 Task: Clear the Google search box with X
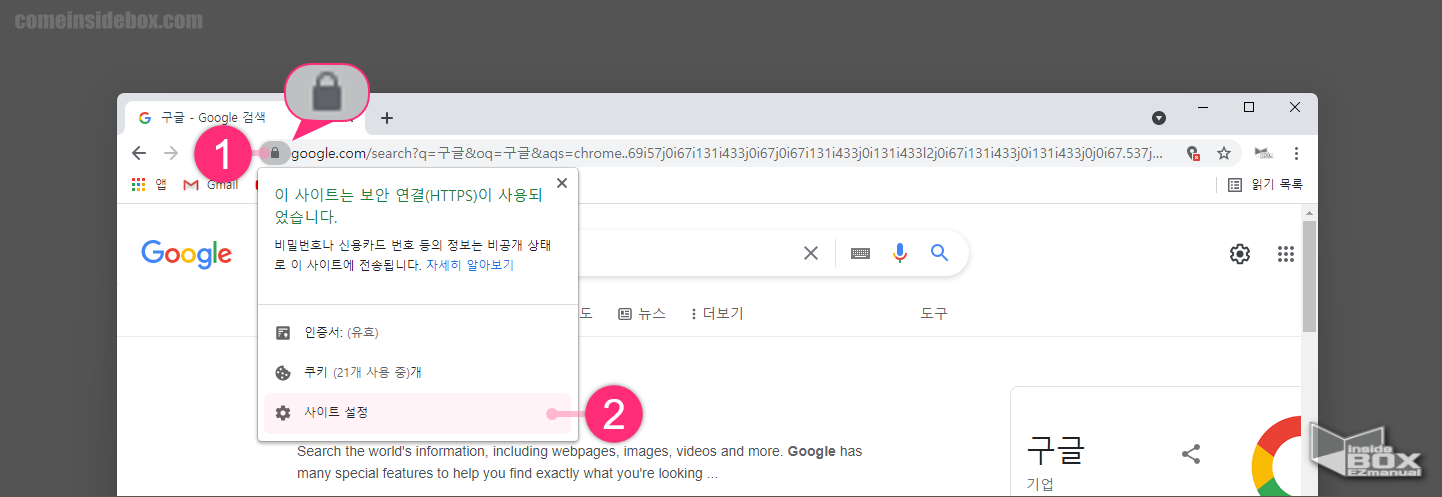tap(811, 253)
